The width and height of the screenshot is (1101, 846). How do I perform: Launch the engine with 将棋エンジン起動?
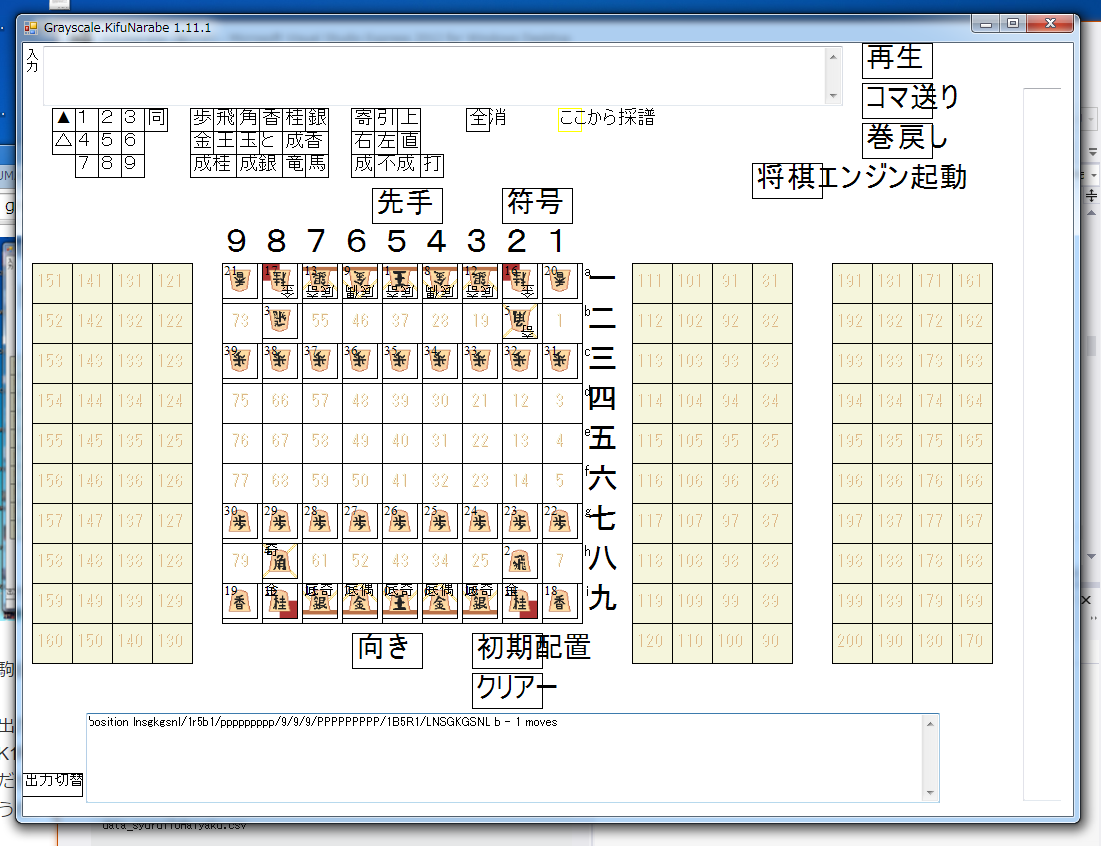coord(860,180)
